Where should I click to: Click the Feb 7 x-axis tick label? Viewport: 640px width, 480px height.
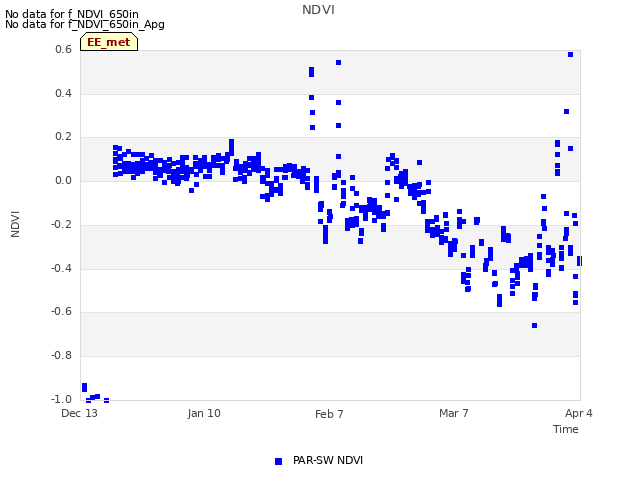(329, 414)
